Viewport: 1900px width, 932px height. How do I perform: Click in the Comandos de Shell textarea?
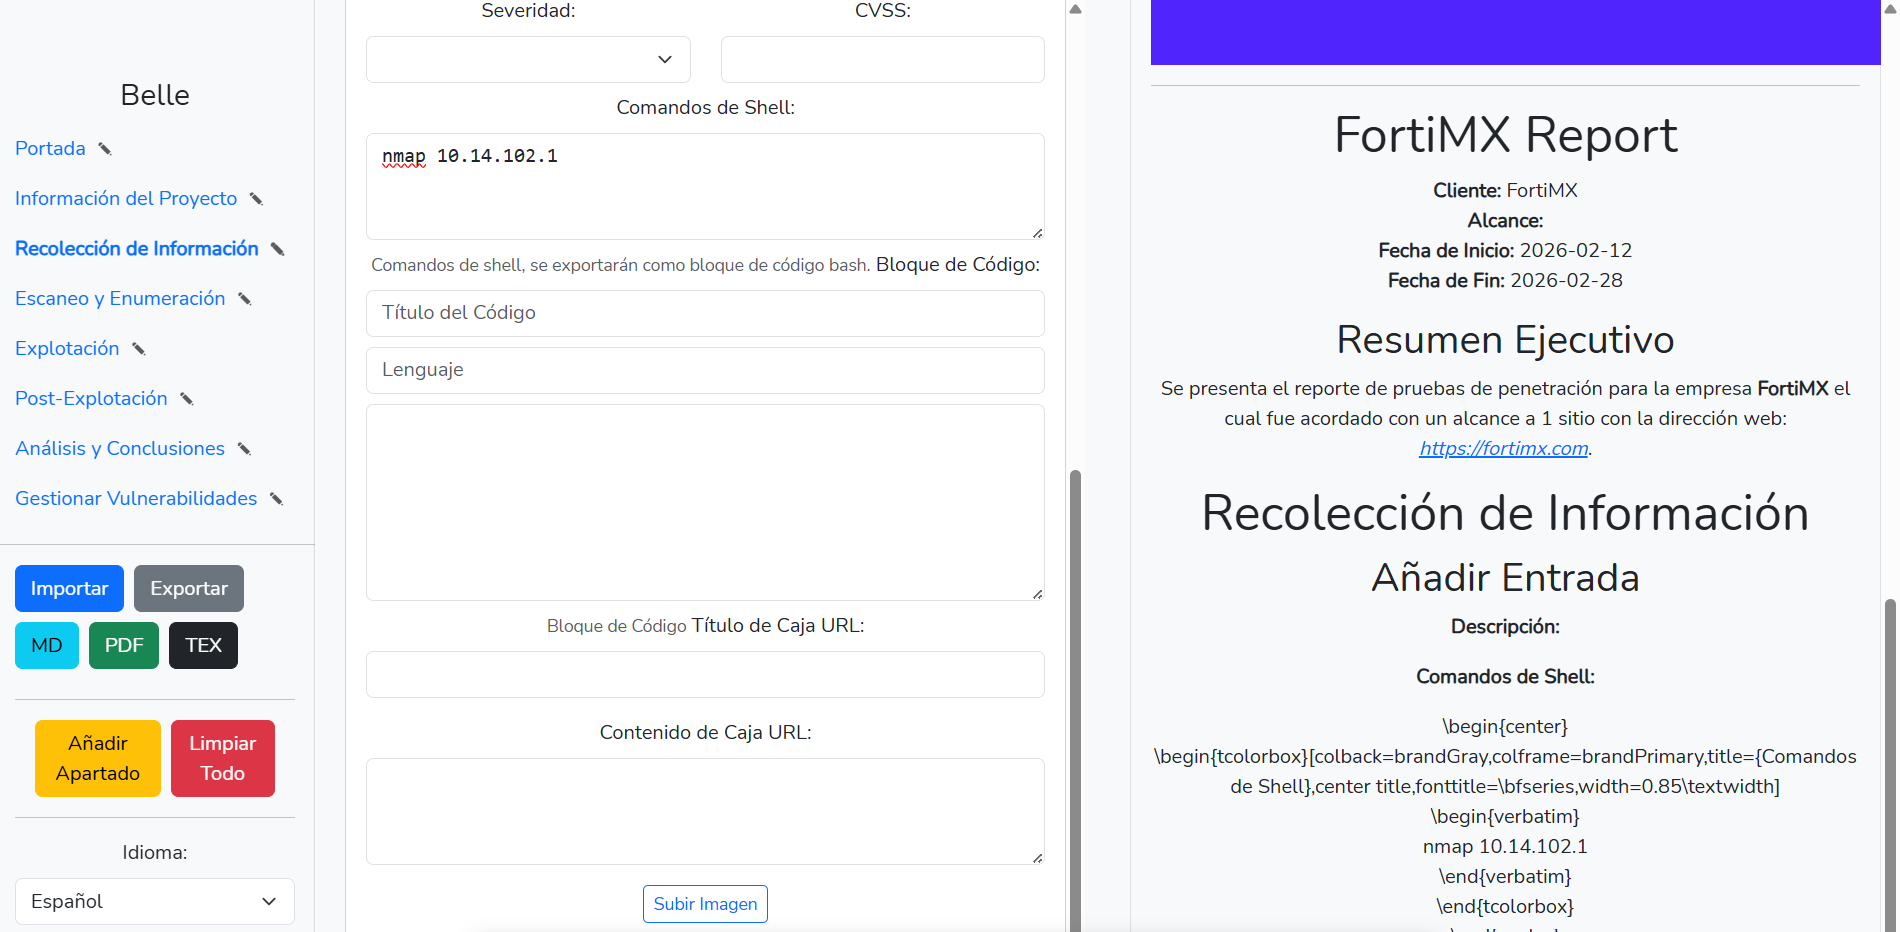tap(705, 186)
